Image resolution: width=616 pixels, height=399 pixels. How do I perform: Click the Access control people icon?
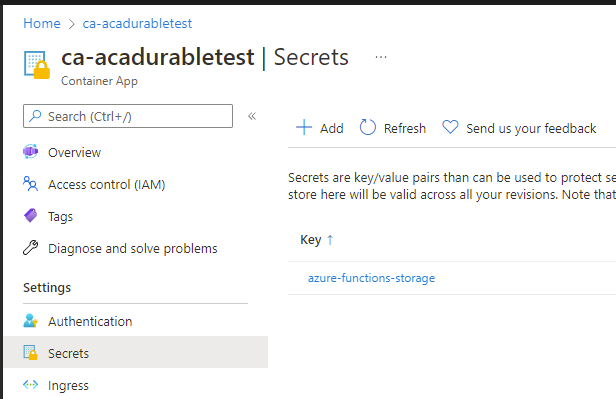click(31, 184)
